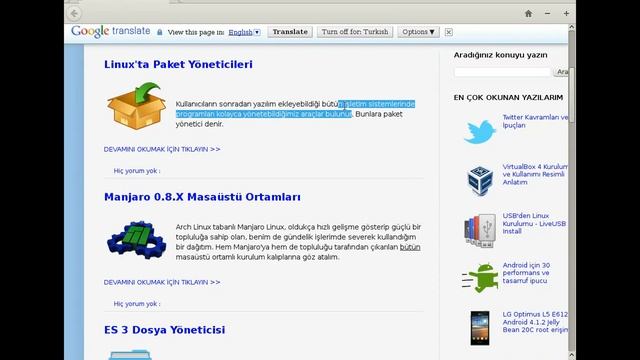Open DEVAMINI OKUMAK link under Manjaro article

pos(162,282)
